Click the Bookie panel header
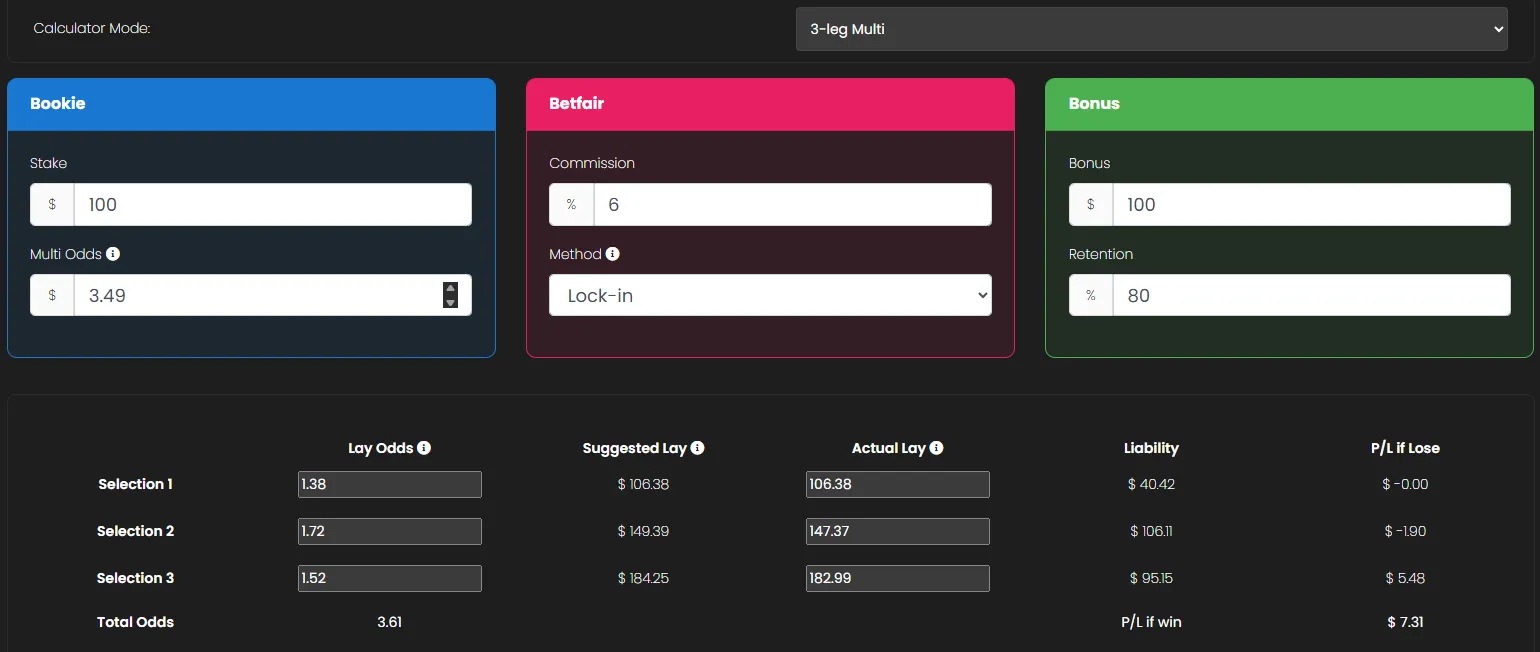 251,104
